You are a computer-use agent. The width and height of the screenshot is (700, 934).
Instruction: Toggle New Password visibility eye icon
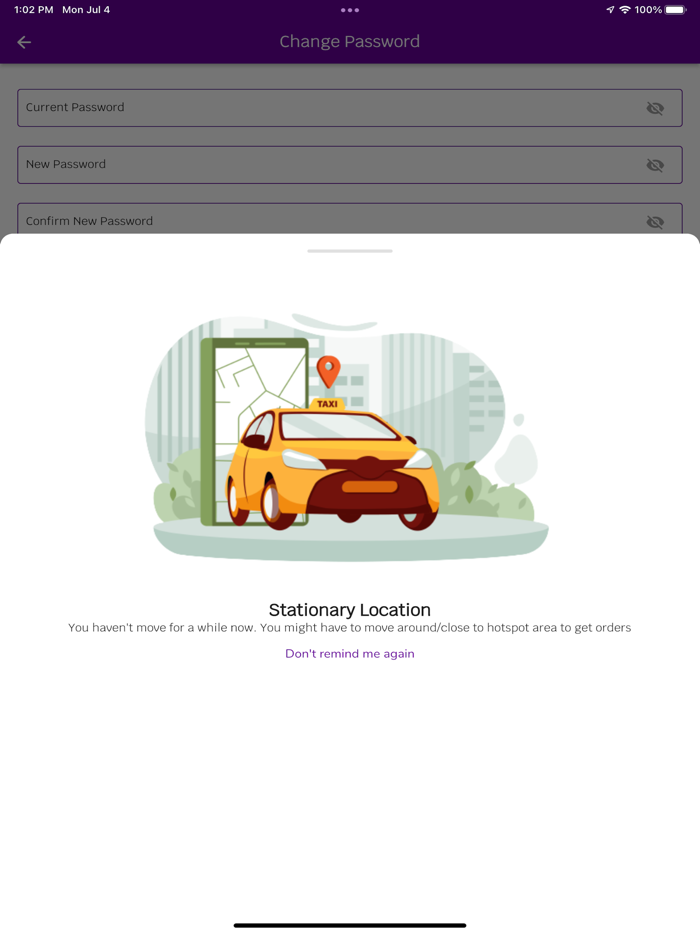(x=655, y=165)
